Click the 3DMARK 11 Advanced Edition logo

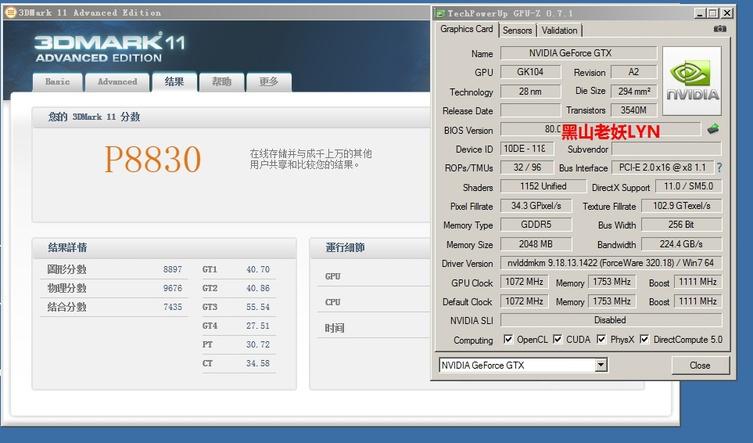click(x=109, y=48)
